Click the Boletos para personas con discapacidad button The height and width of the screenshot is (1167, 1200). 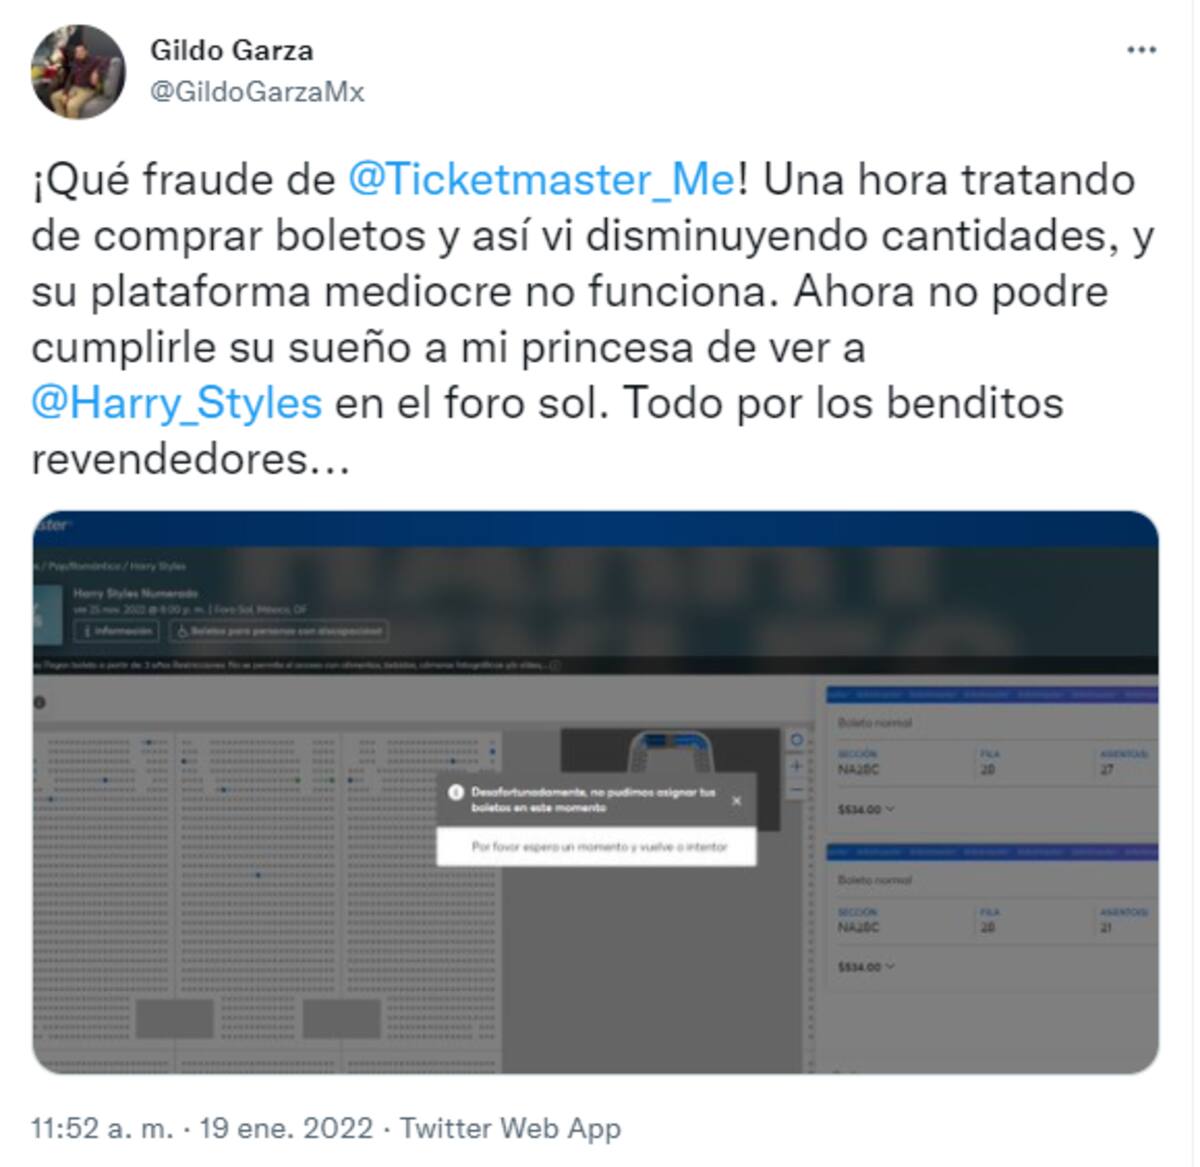[279, 632]
